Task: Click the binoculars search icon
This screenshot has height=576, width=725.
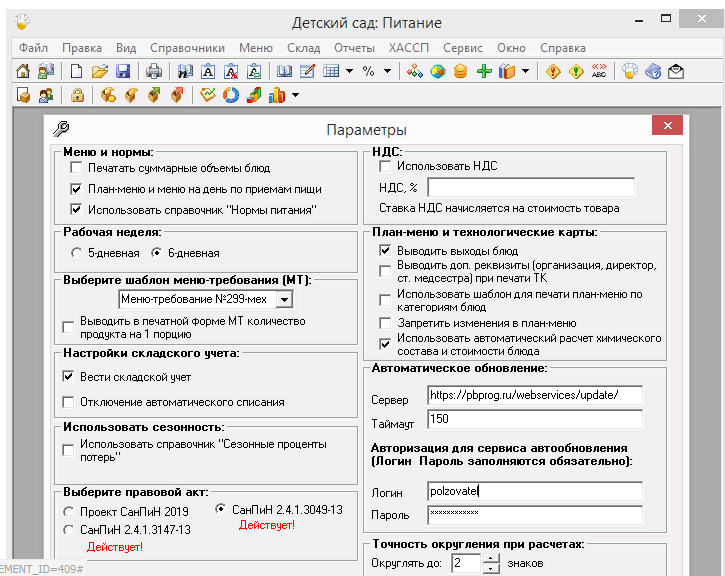Action: [185, 71]
